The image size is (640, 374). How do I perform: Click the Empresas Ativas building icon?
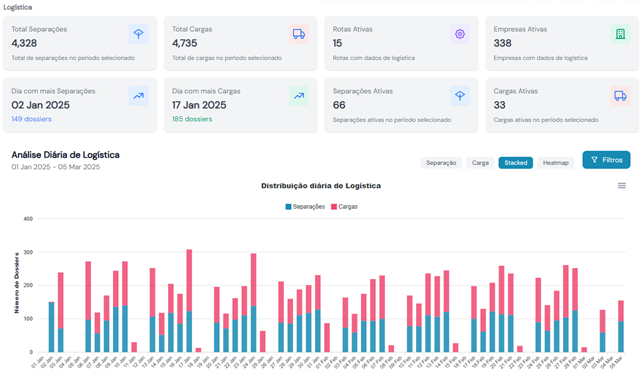(x=620, y=34)
